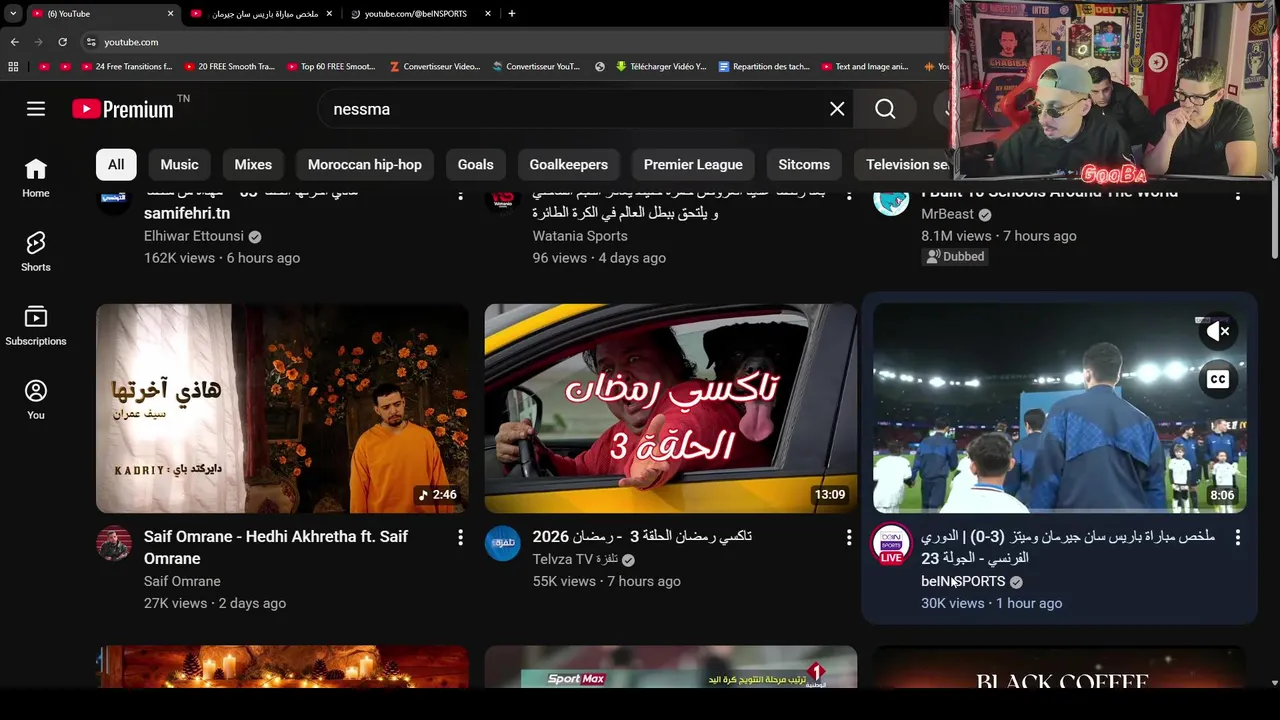Image resolution: width=1280 pixels, height=720 pixels.
Task: Open the bookmarks apps grid icon
Action: [13, 67]
